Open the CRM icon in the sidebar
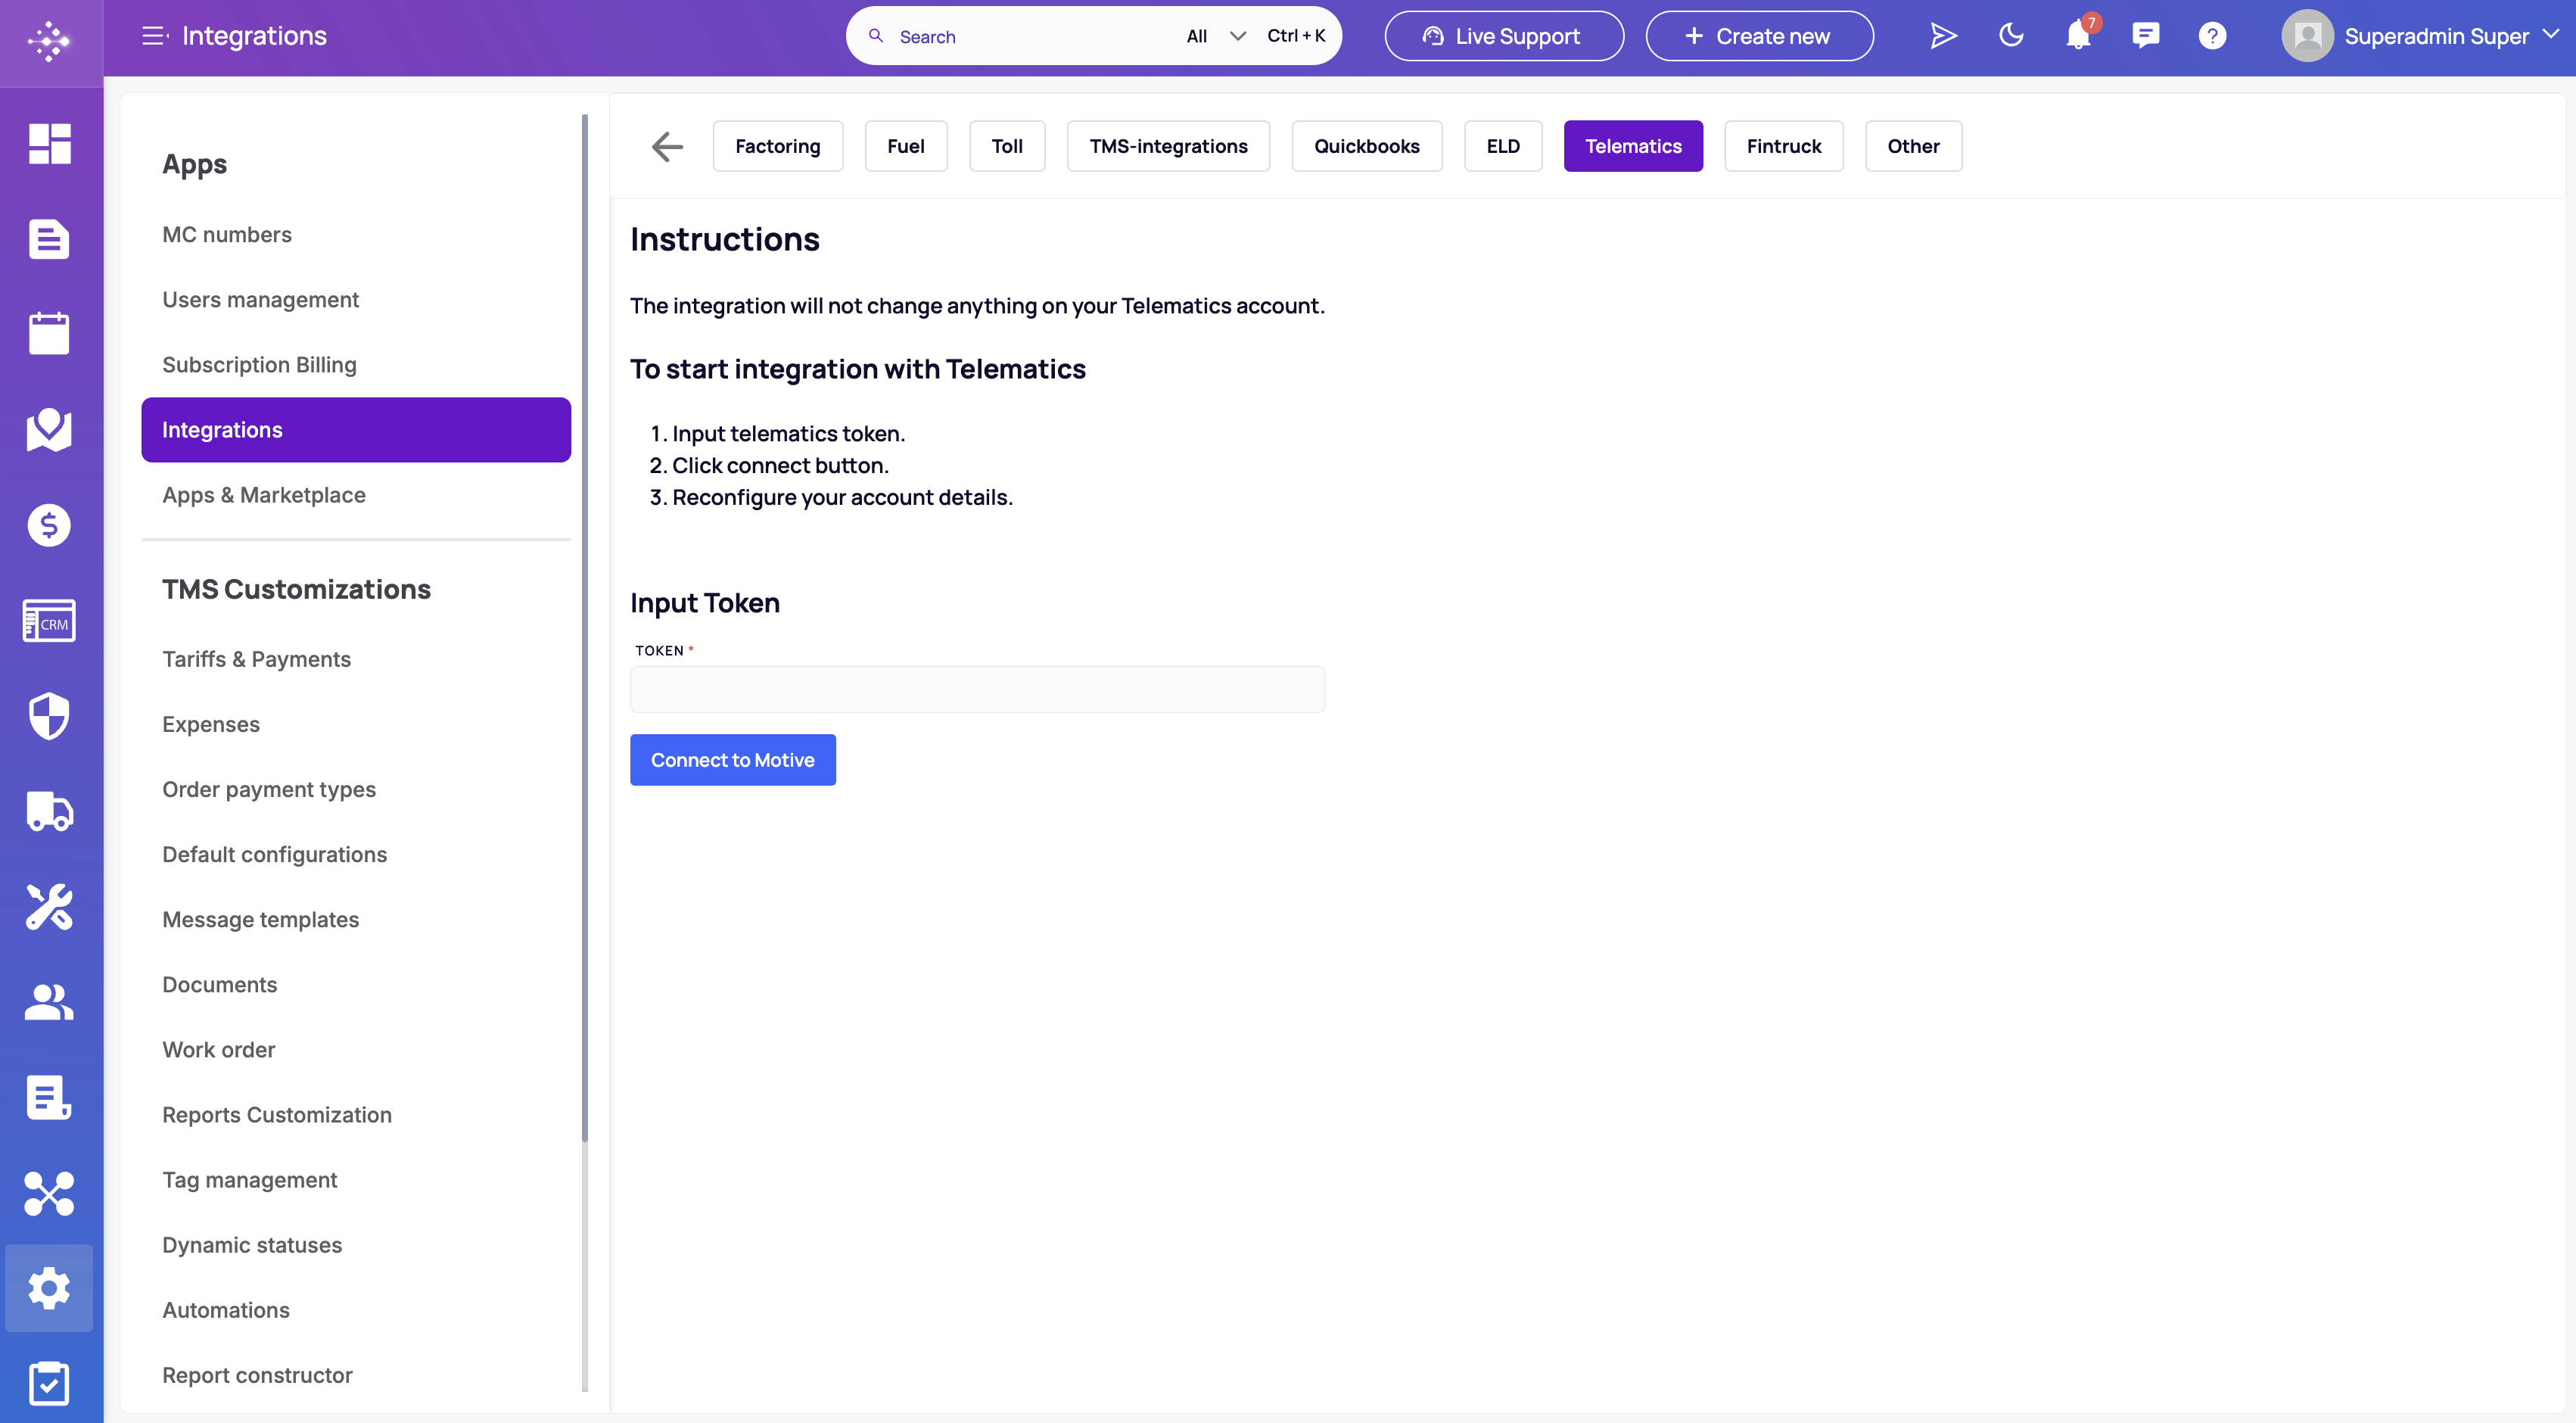2576x1423 pixels. [x=49, y=620]
